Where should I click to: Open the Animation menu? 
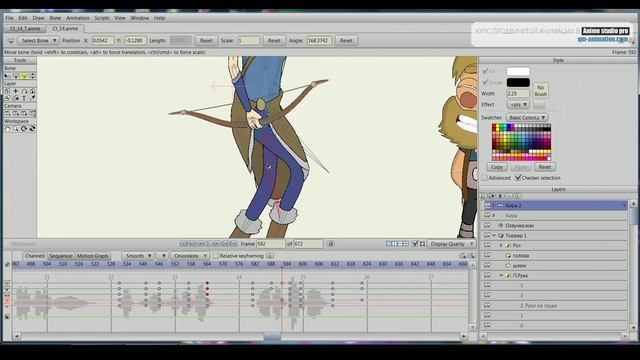(x=78, y=18)
